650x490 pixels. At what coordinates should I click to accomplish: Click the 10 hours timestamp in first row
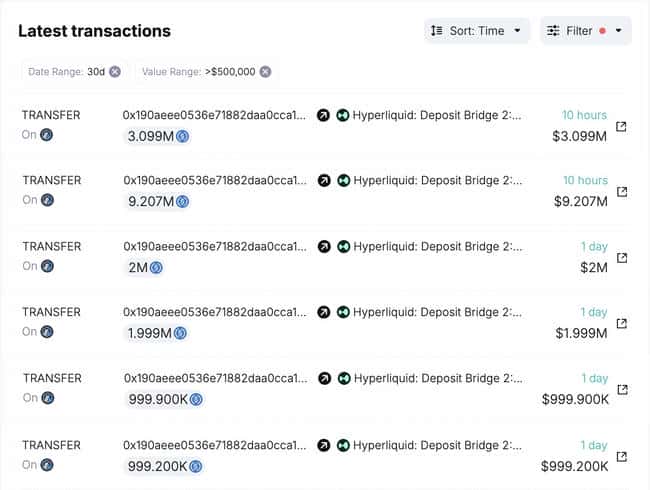pos(584,115)
